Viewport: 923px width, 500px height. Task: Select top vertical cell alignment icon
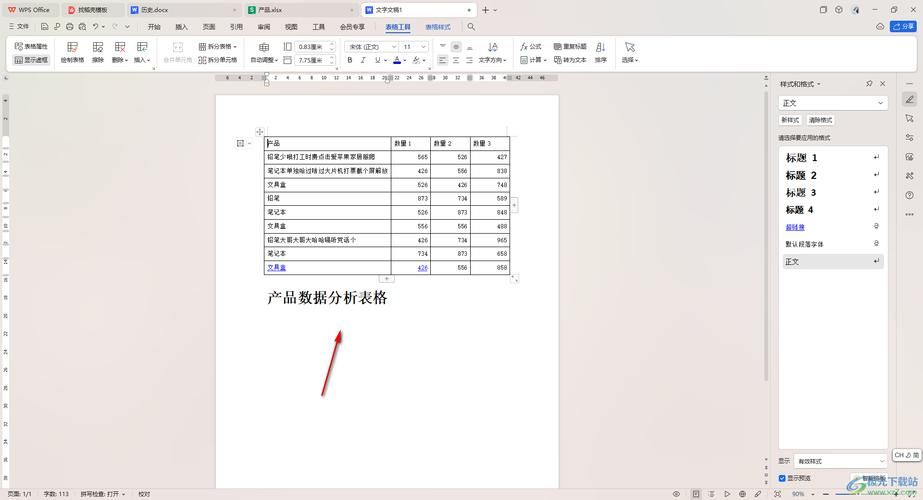[x=443, y=46]
